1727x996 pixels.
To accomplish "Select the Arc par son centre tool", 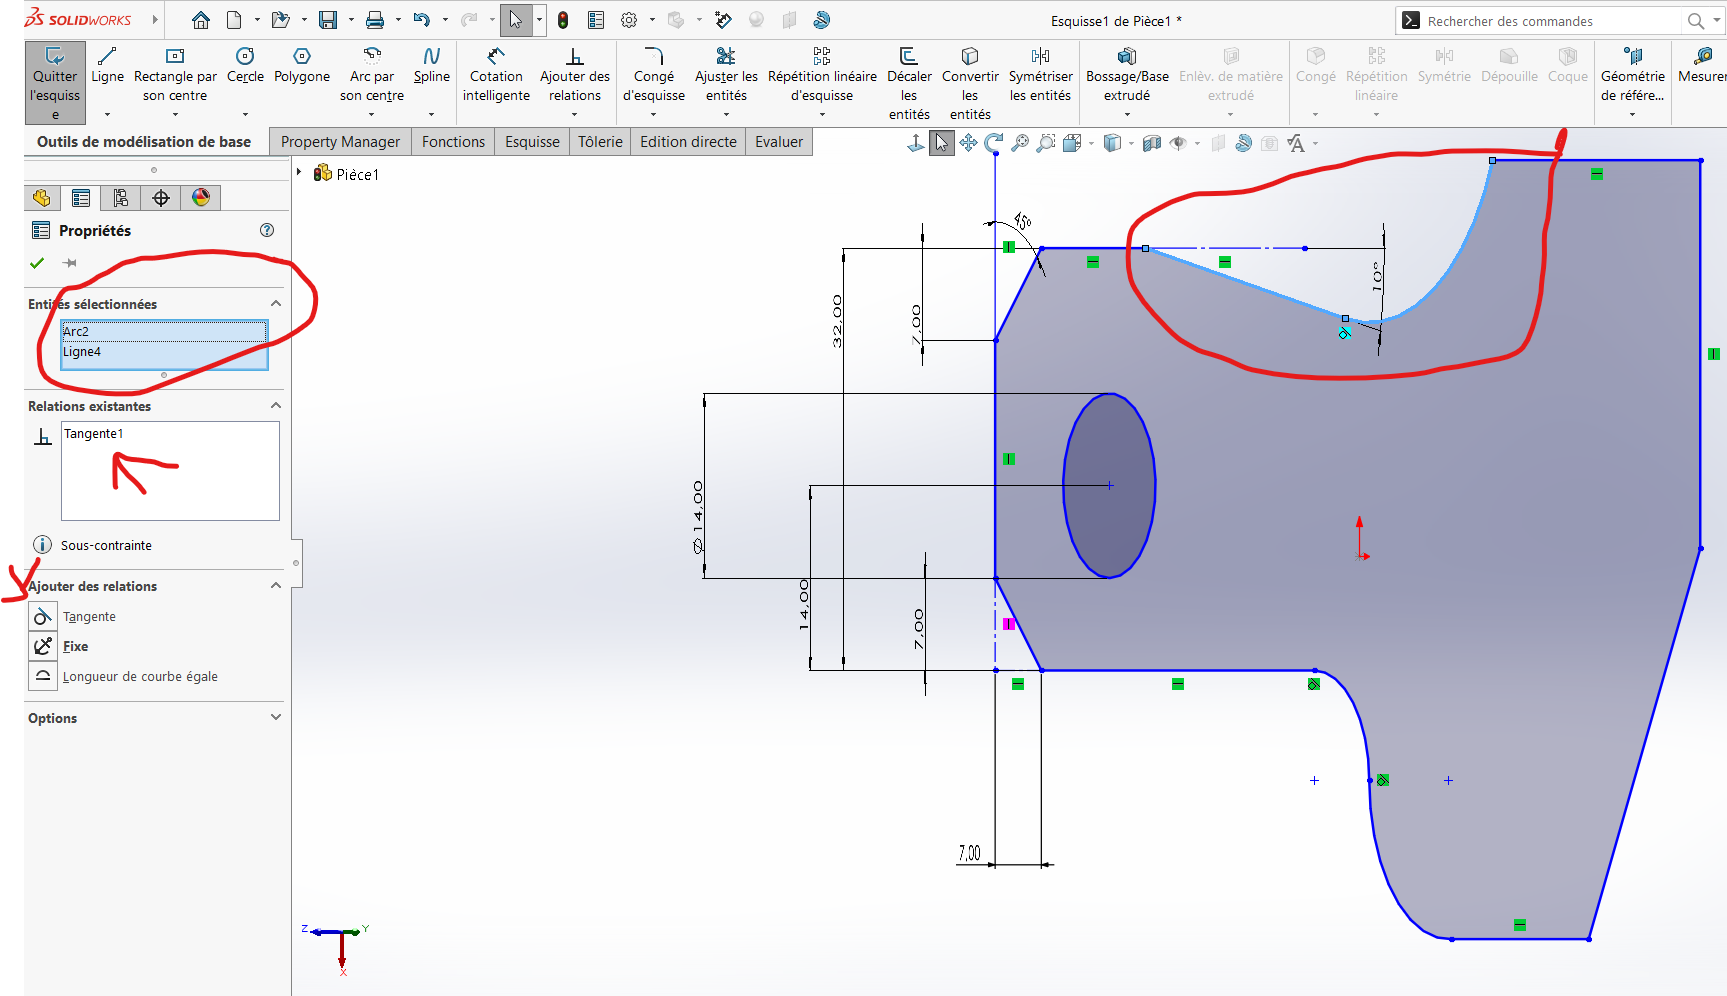I will [372, 75].
